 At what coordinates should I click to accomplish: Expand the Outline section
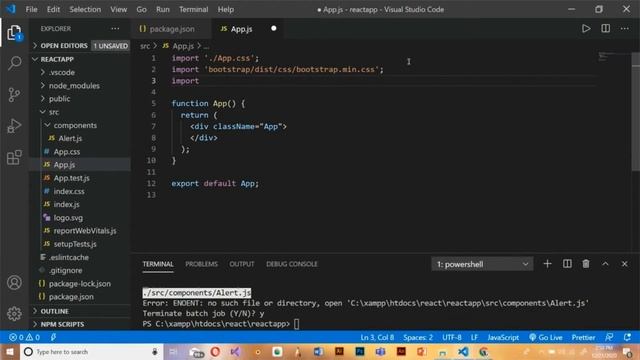coord(81,311)
